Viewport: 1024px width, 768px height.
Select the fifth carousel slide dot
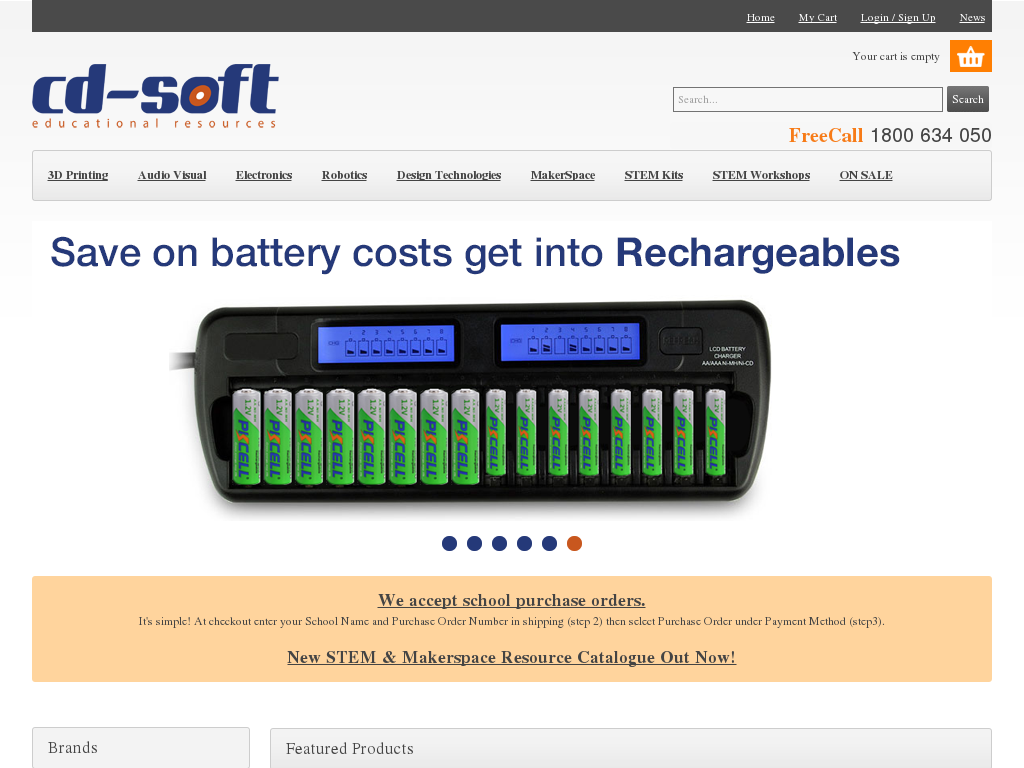click(549, 543)
